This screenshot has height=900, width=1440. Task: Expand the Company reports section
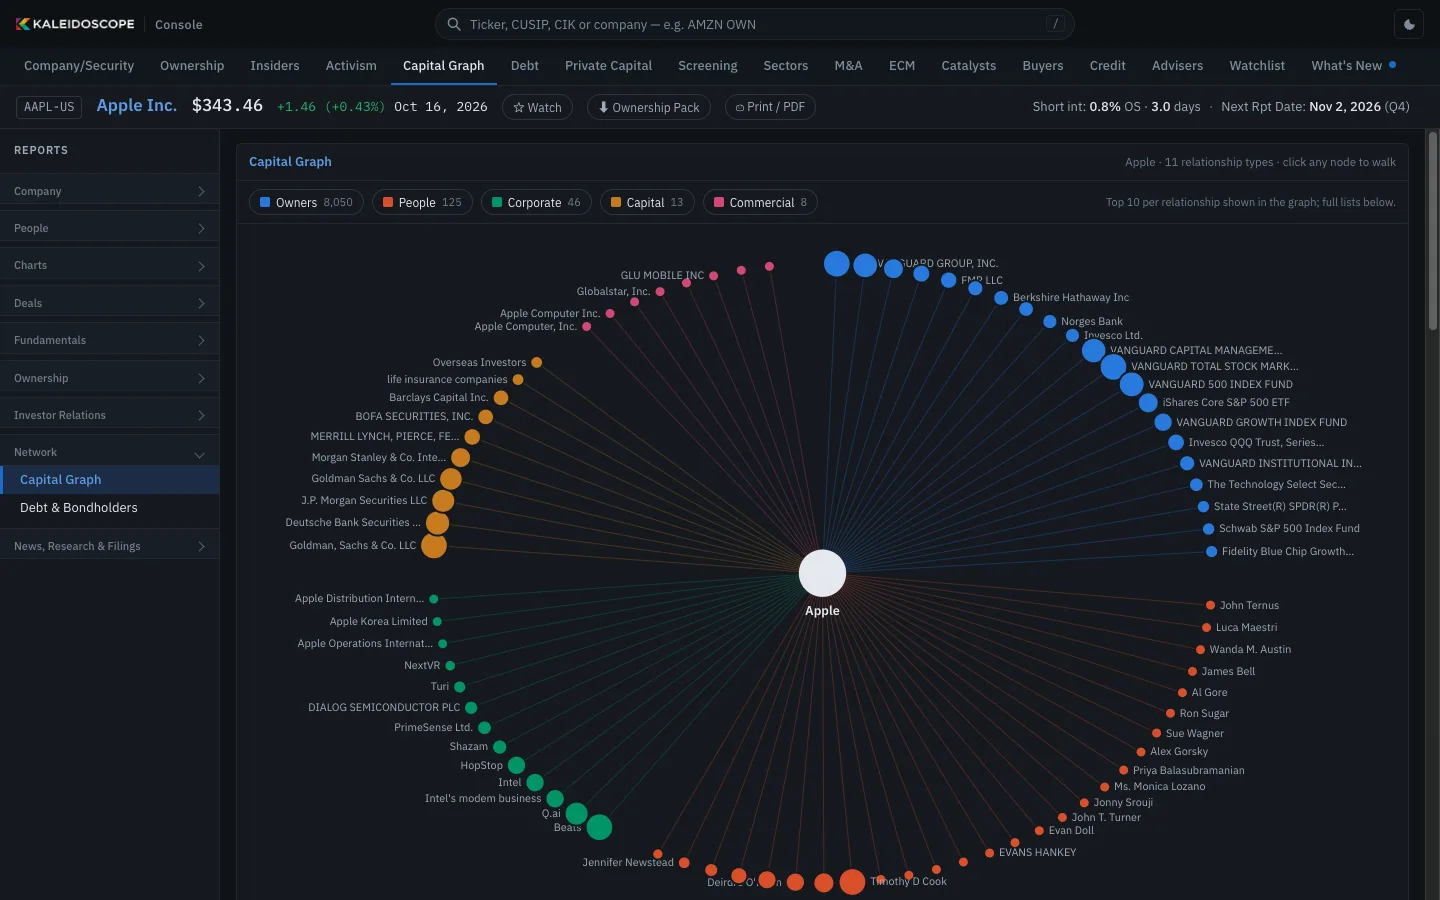pyautogui.click(x=109, y=191)
